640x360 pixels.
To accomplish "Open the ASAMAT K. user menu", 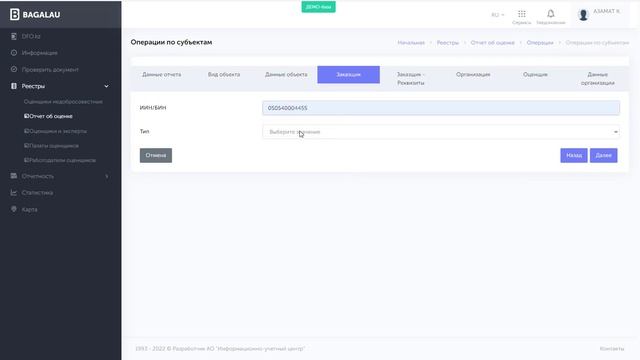I will pyautogui.click(x=606, y=11).
